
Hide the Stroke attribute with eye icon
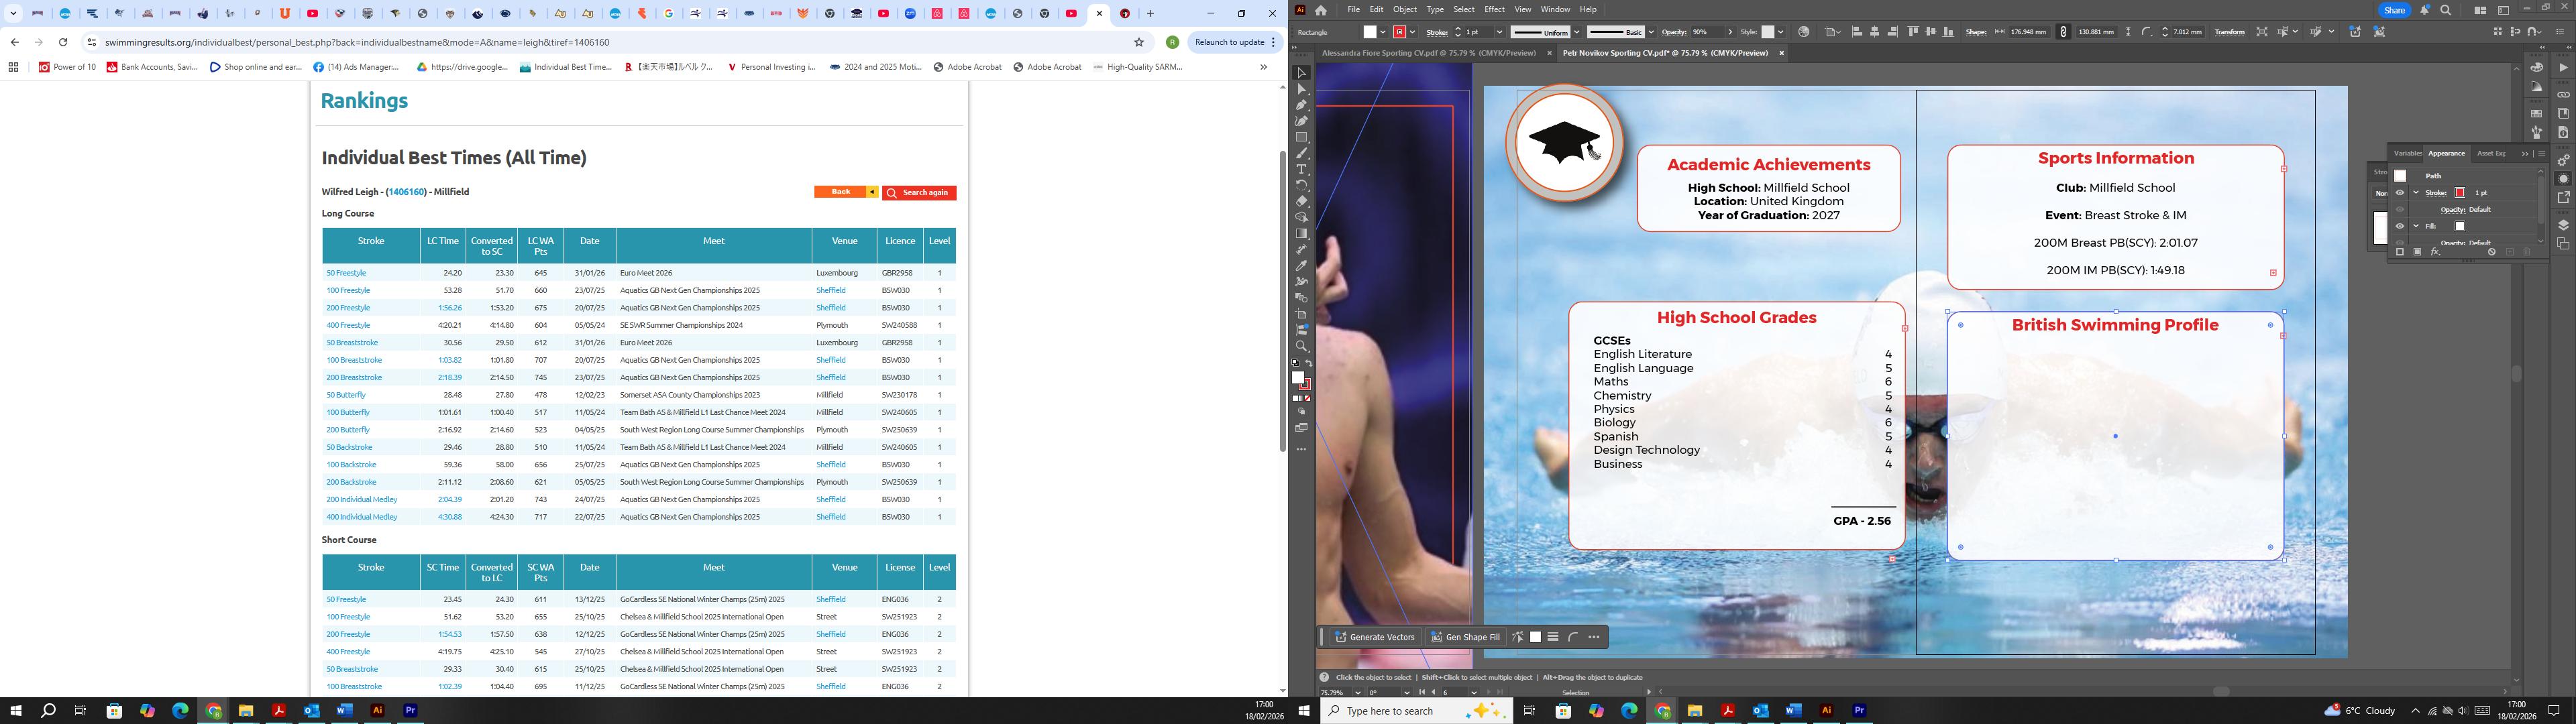coord(2400,193)
